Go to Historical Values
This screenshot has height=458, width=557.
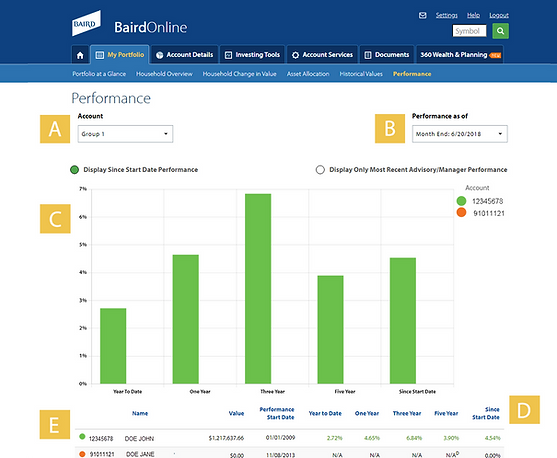pos(361,74)
